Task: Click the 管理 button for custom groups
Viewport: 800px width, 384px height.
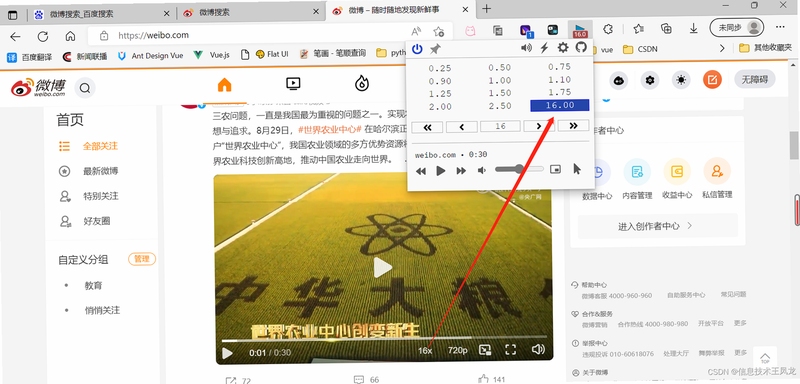Action: 142,259
